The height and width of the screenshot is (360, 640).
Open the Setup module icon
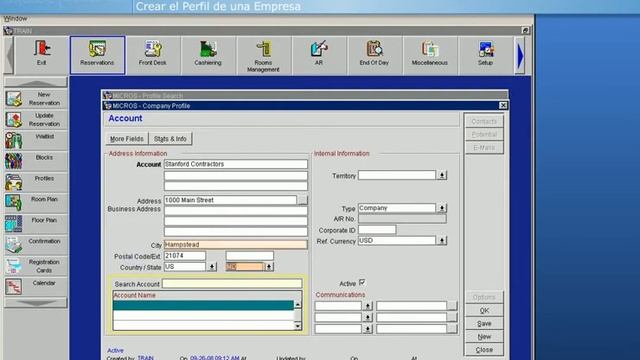pyautogui.click(x=485, y=55)
